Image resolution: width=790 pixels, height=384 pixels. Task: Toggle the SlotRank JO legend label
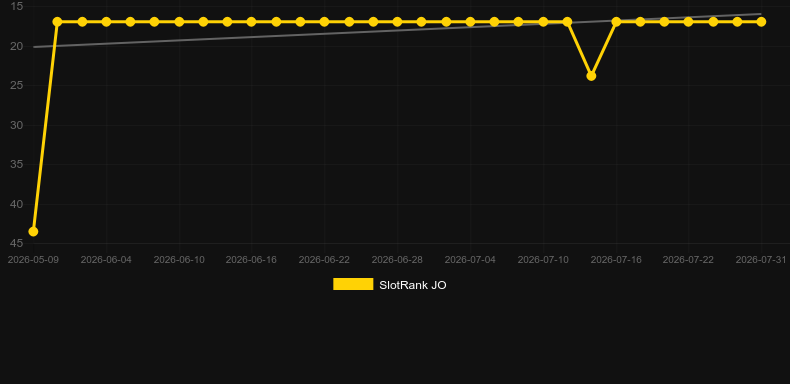tap(413, 285)
